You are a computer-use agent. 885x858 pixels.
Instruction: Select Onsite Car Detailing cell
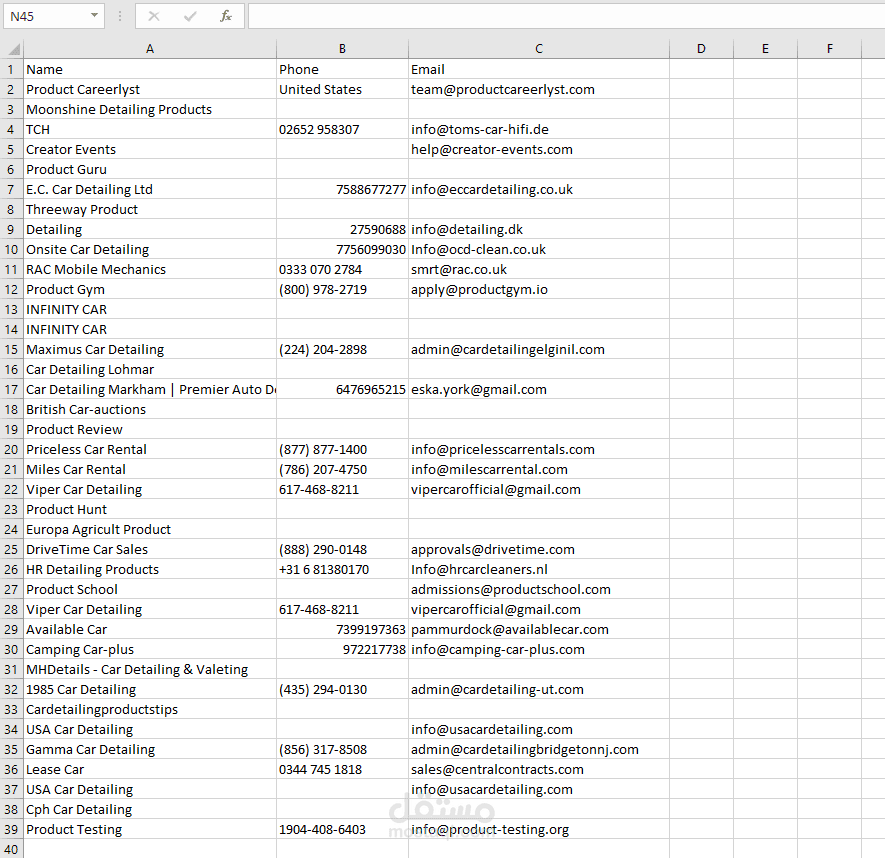150,249
